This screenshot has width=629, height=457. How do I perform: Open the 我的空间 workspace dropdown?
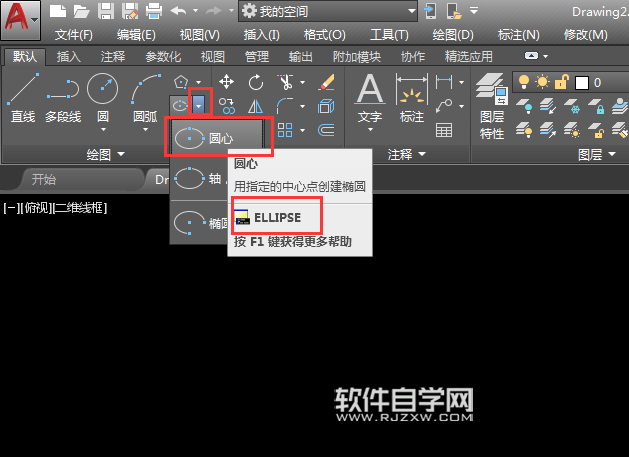point(328,11)
